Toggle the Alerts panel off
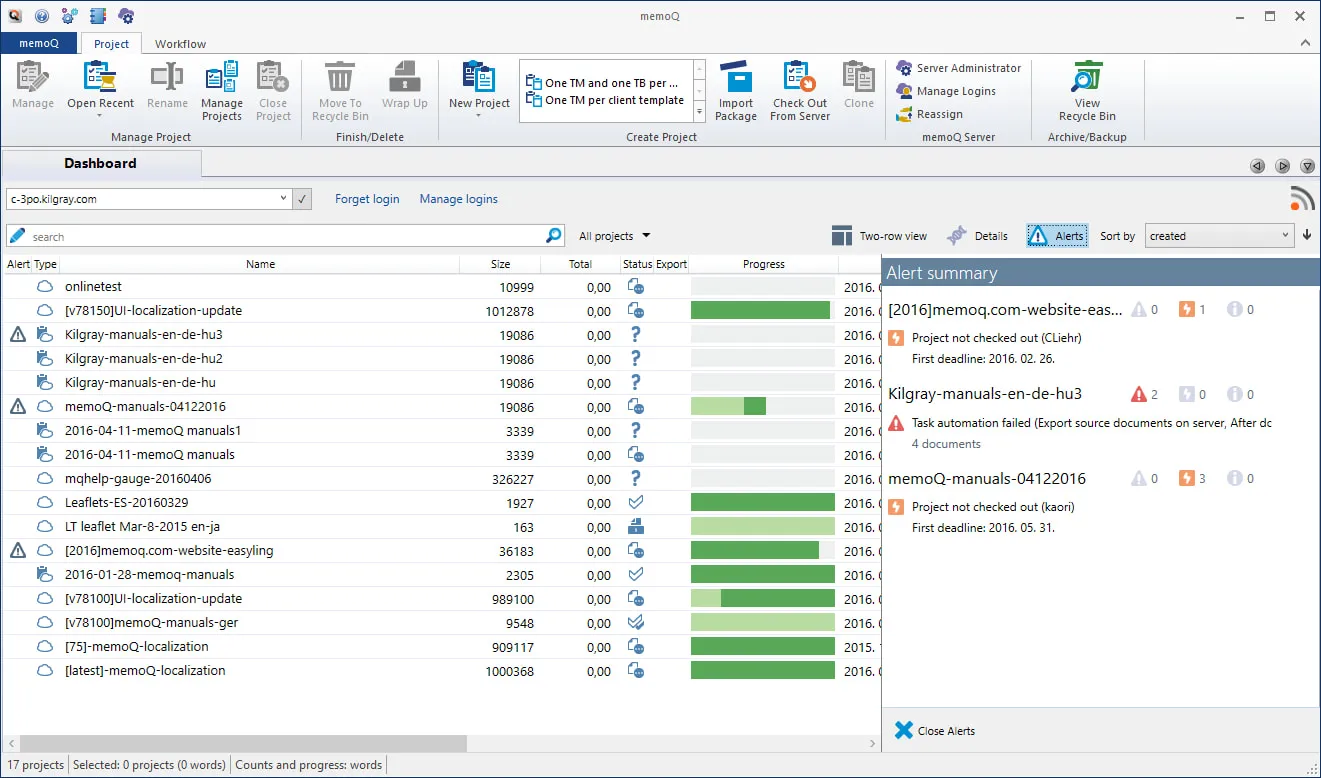The height and width of the screenshot is (778, 1321). coord(1057,235)
